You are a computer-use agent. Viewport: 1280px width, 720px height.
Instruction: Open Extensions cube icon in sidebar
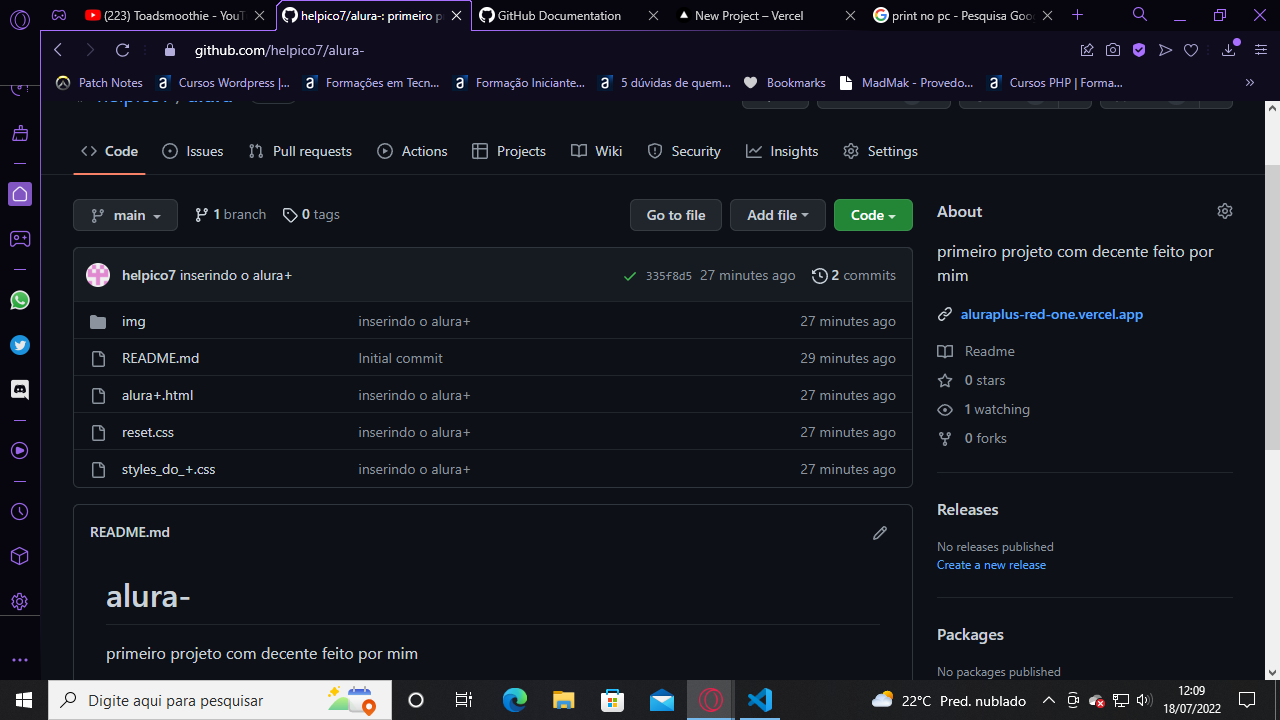(x=20, y=556)
